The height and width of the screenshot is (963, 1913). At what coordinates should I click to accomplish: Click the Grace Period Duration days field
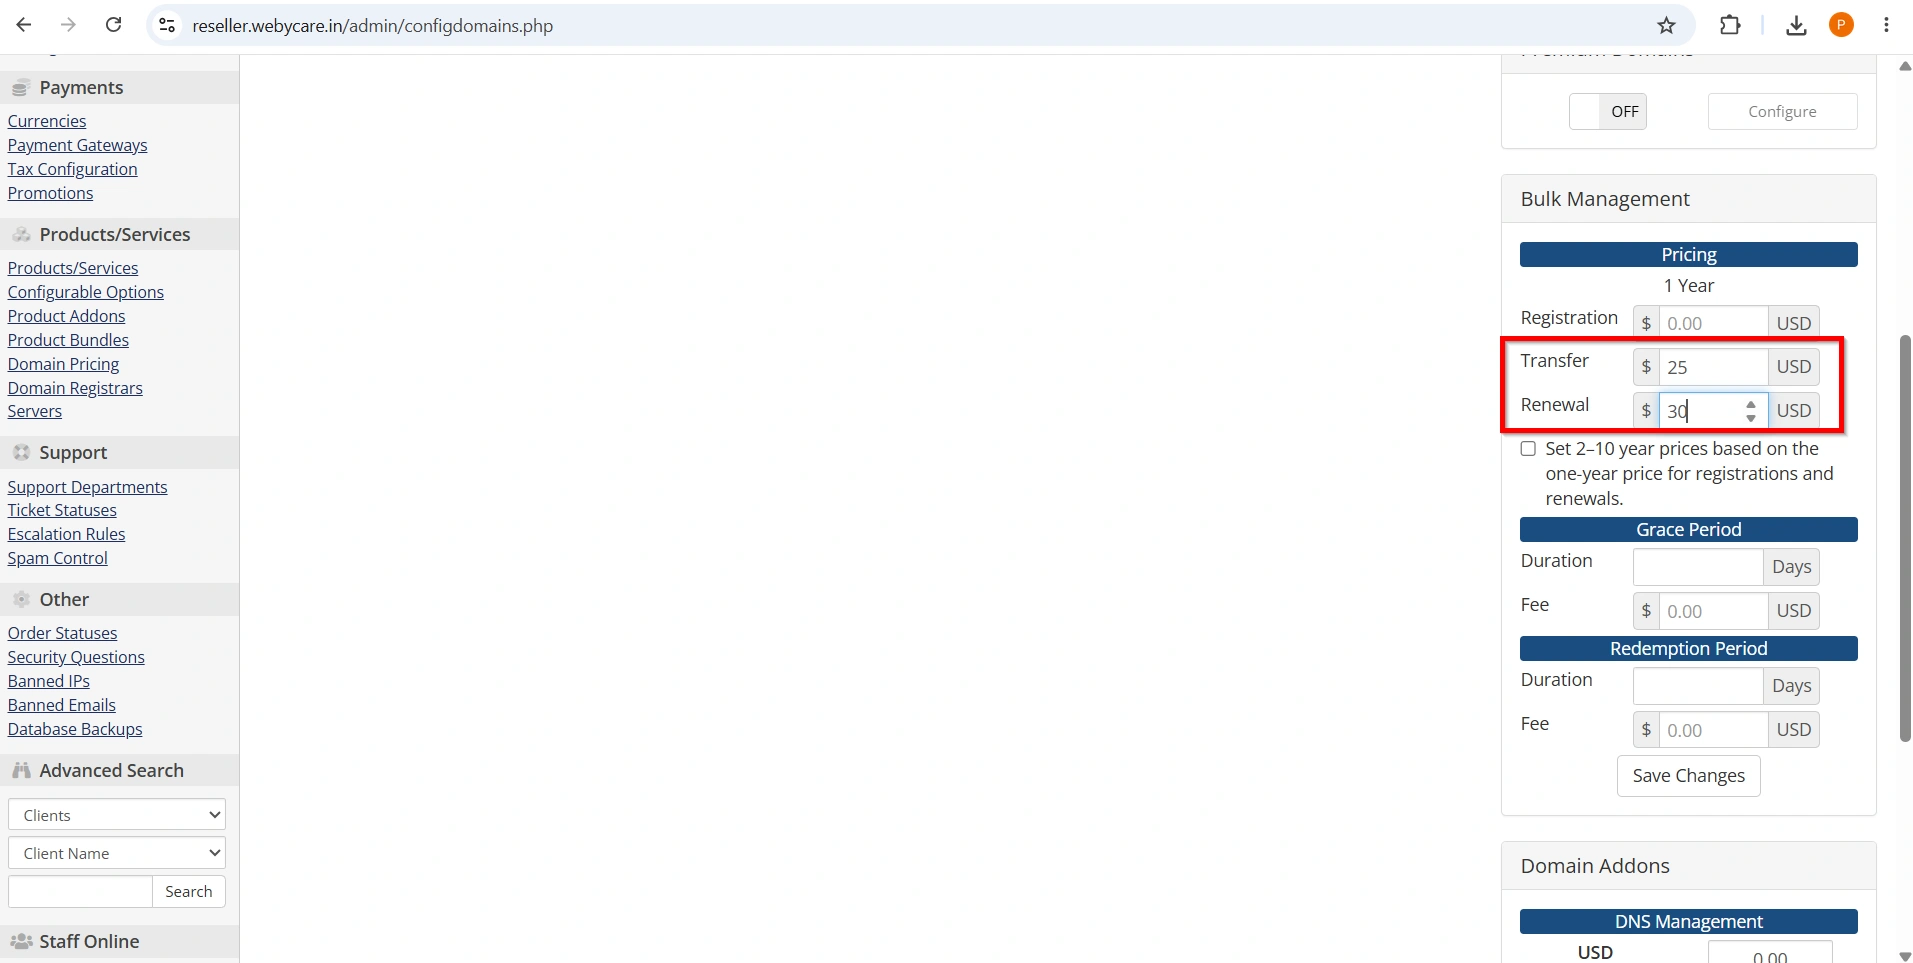[x=1698, y=567]
